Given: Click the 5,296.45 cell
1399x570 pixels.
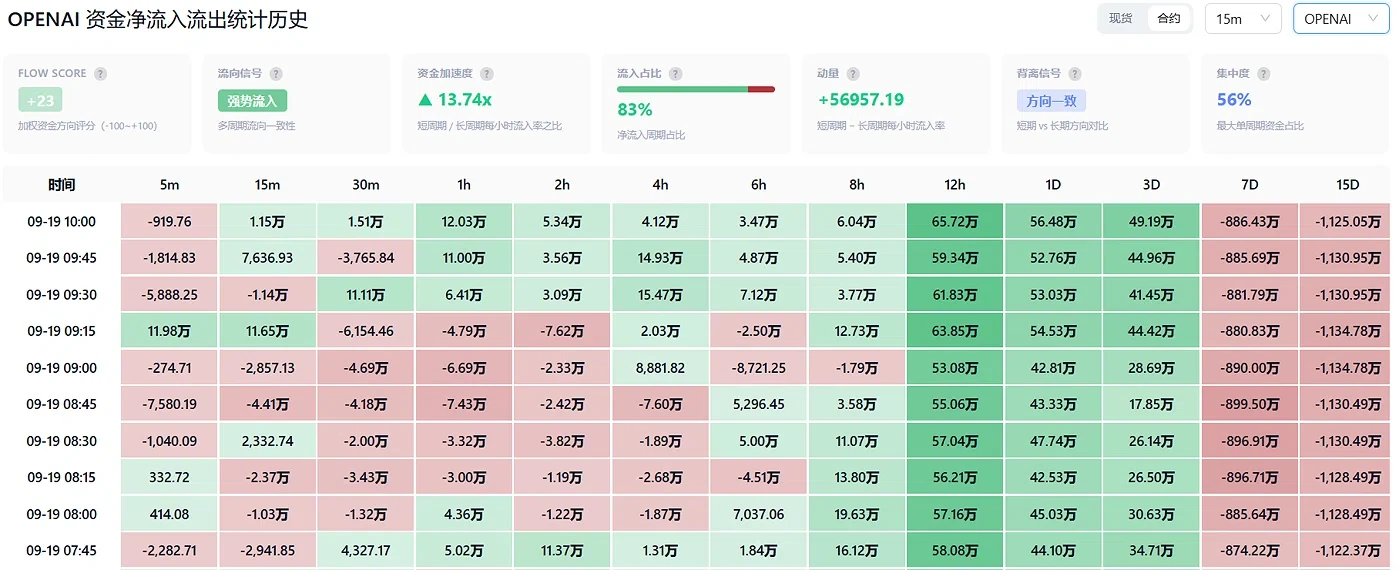Looking at the screenshot, I should tap(758, 404).
